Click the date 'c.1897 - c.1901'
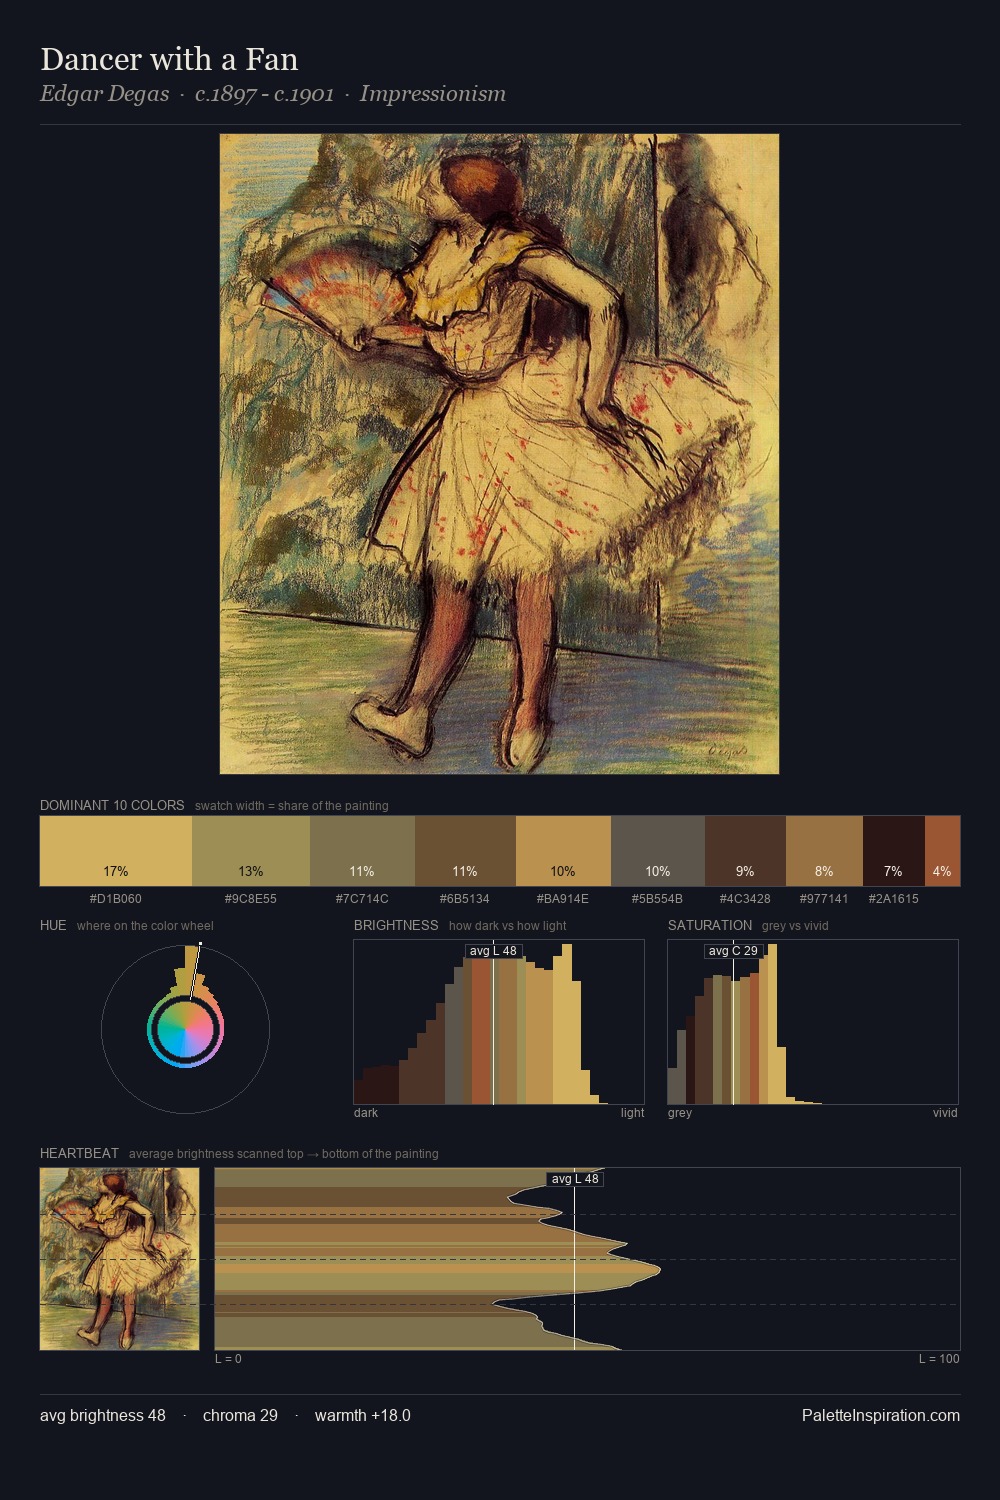Image resolution: width=1000 pixels, height=1500 pixels. tap(264, 94)
